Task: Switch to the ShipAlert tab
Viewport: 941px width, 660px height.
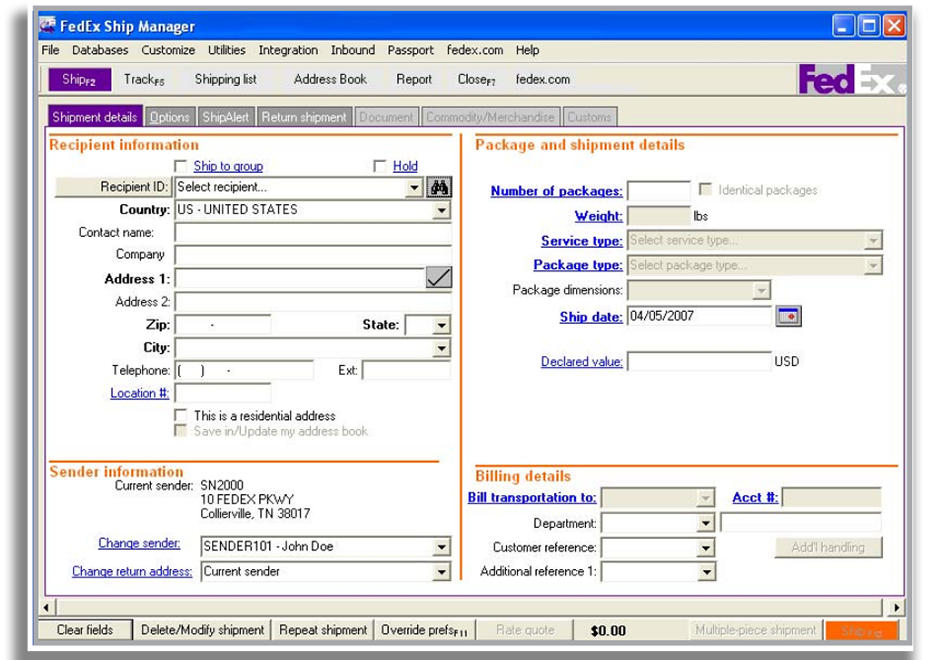Action: 226,117
